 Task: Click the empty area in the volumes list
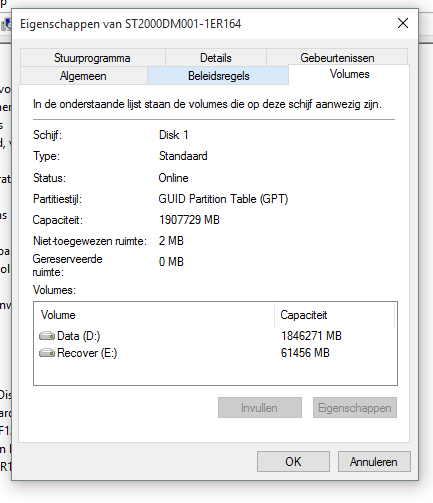click(x=215, y=373)
